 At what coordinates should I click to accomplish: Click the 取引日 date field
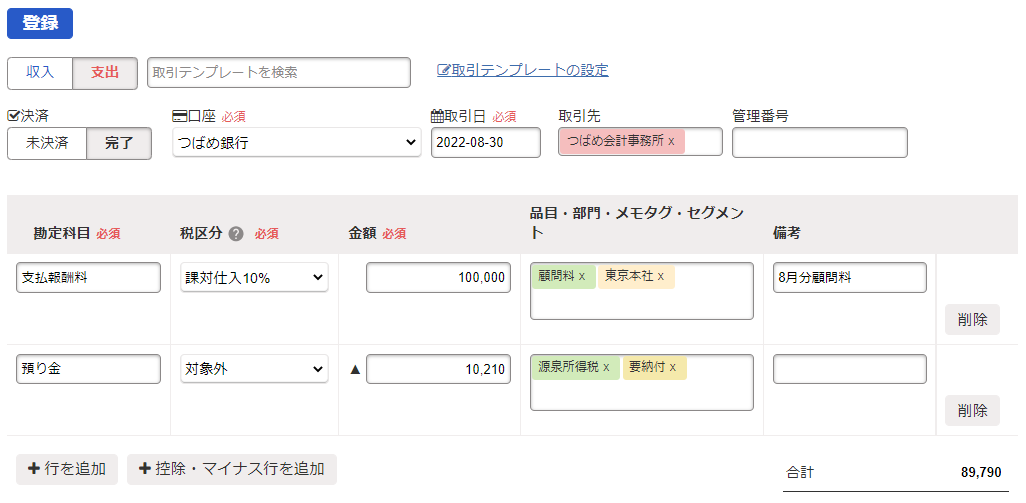pyautogui.click(x=486, y=143)
